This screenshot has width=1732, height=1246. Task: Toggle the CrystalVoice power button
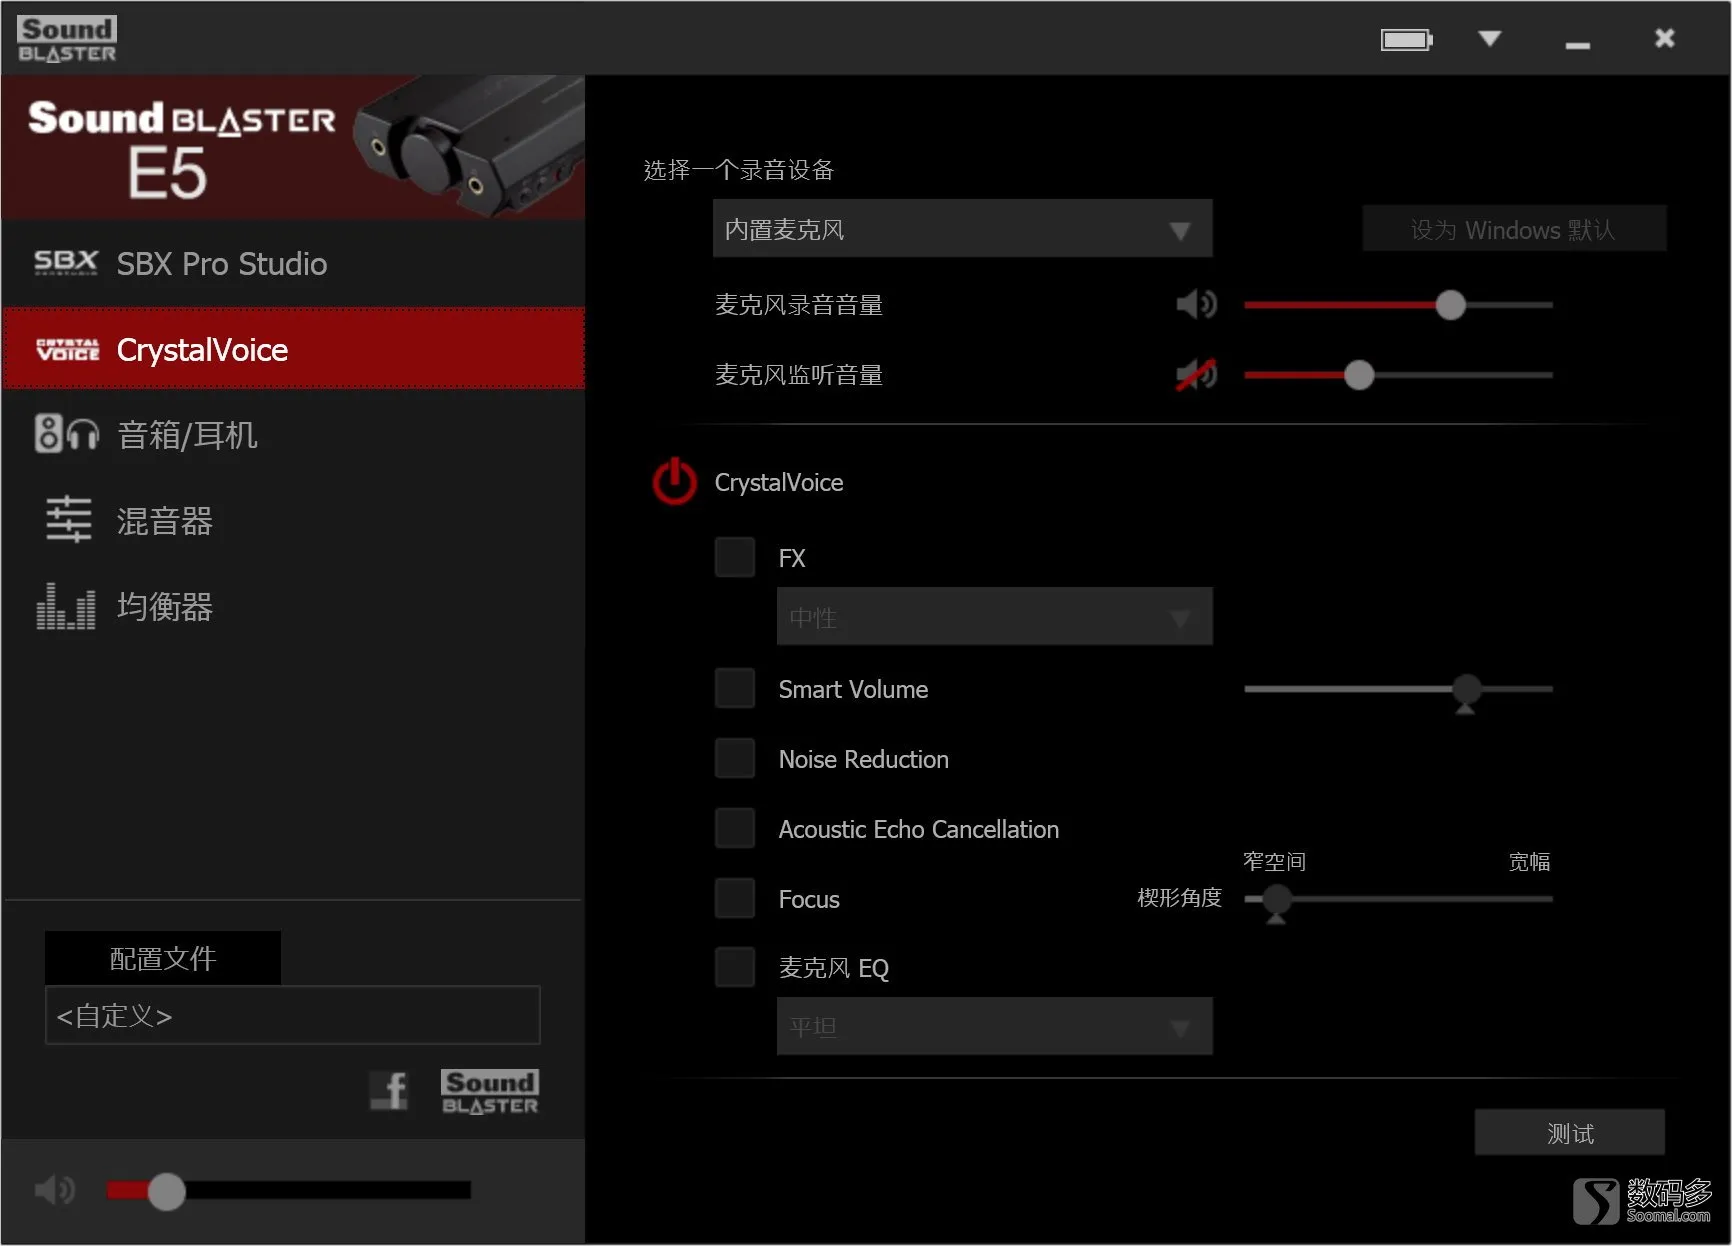[675, 482]
